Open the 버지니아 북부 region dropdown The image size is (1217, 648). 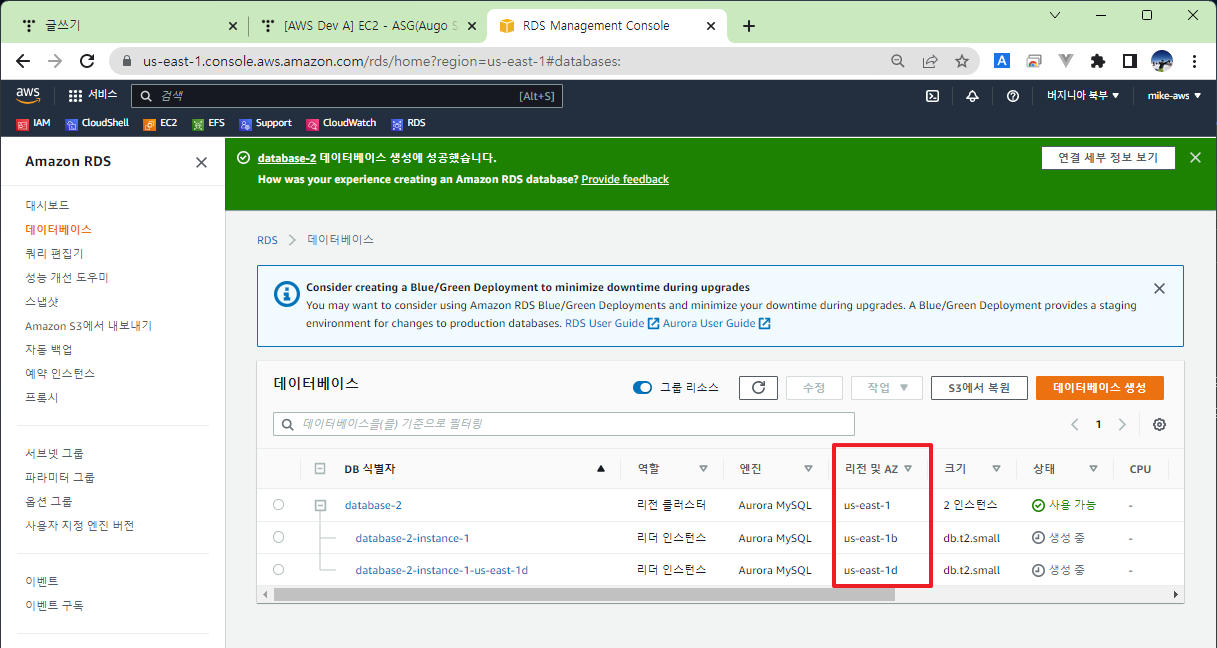coord(1083,96)
